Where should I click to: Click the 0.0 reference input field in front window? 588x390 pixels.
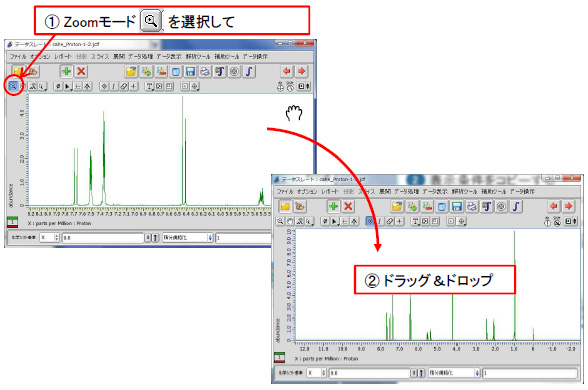(369, 373)
